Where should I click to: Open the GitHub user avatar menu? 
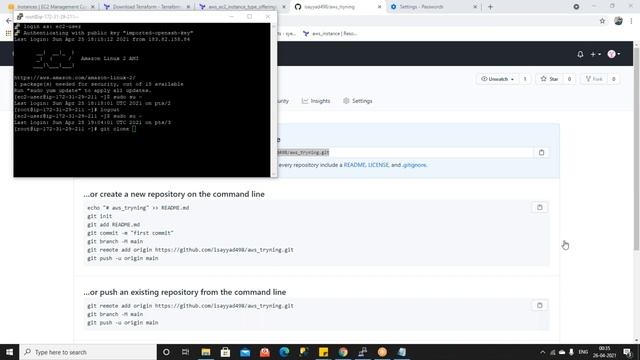click(613, 54)
